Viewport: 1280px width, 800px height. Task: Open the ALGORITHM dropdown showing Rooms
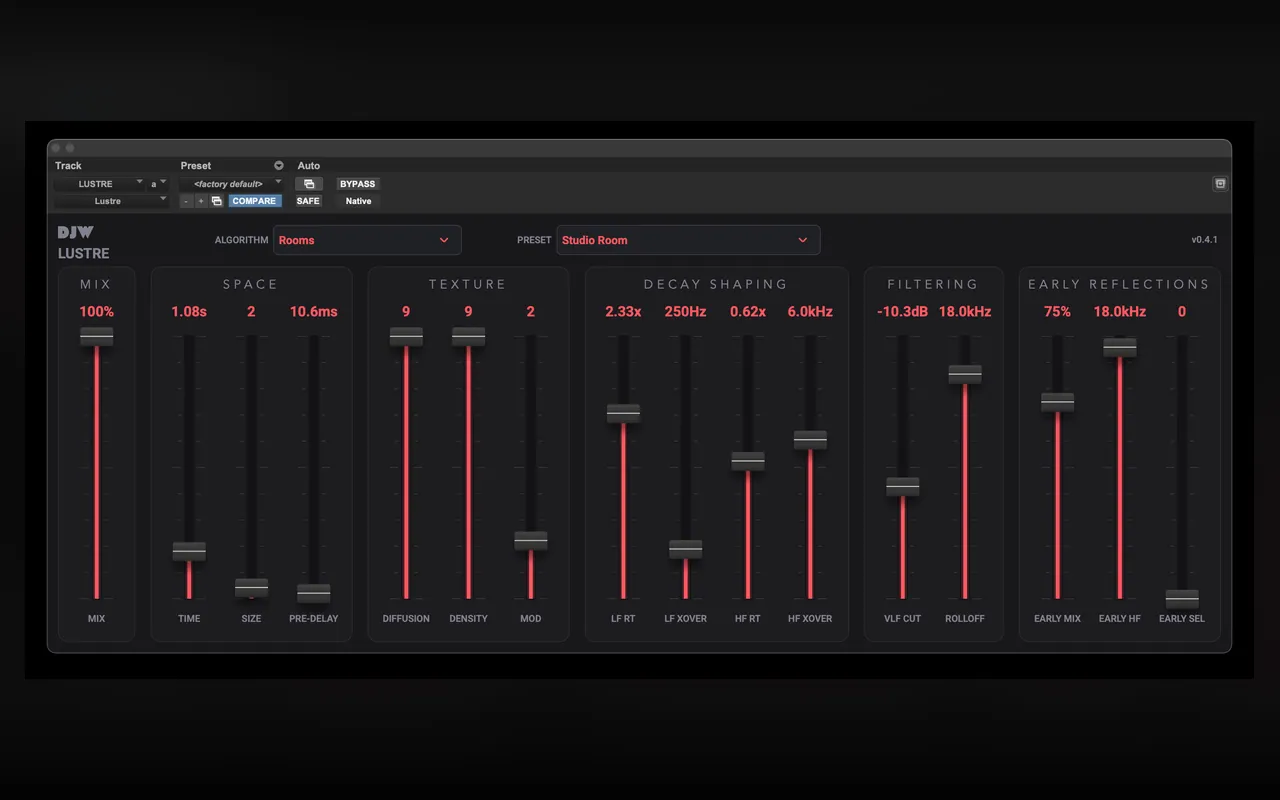pyautogui.click(x=367, y=240)
